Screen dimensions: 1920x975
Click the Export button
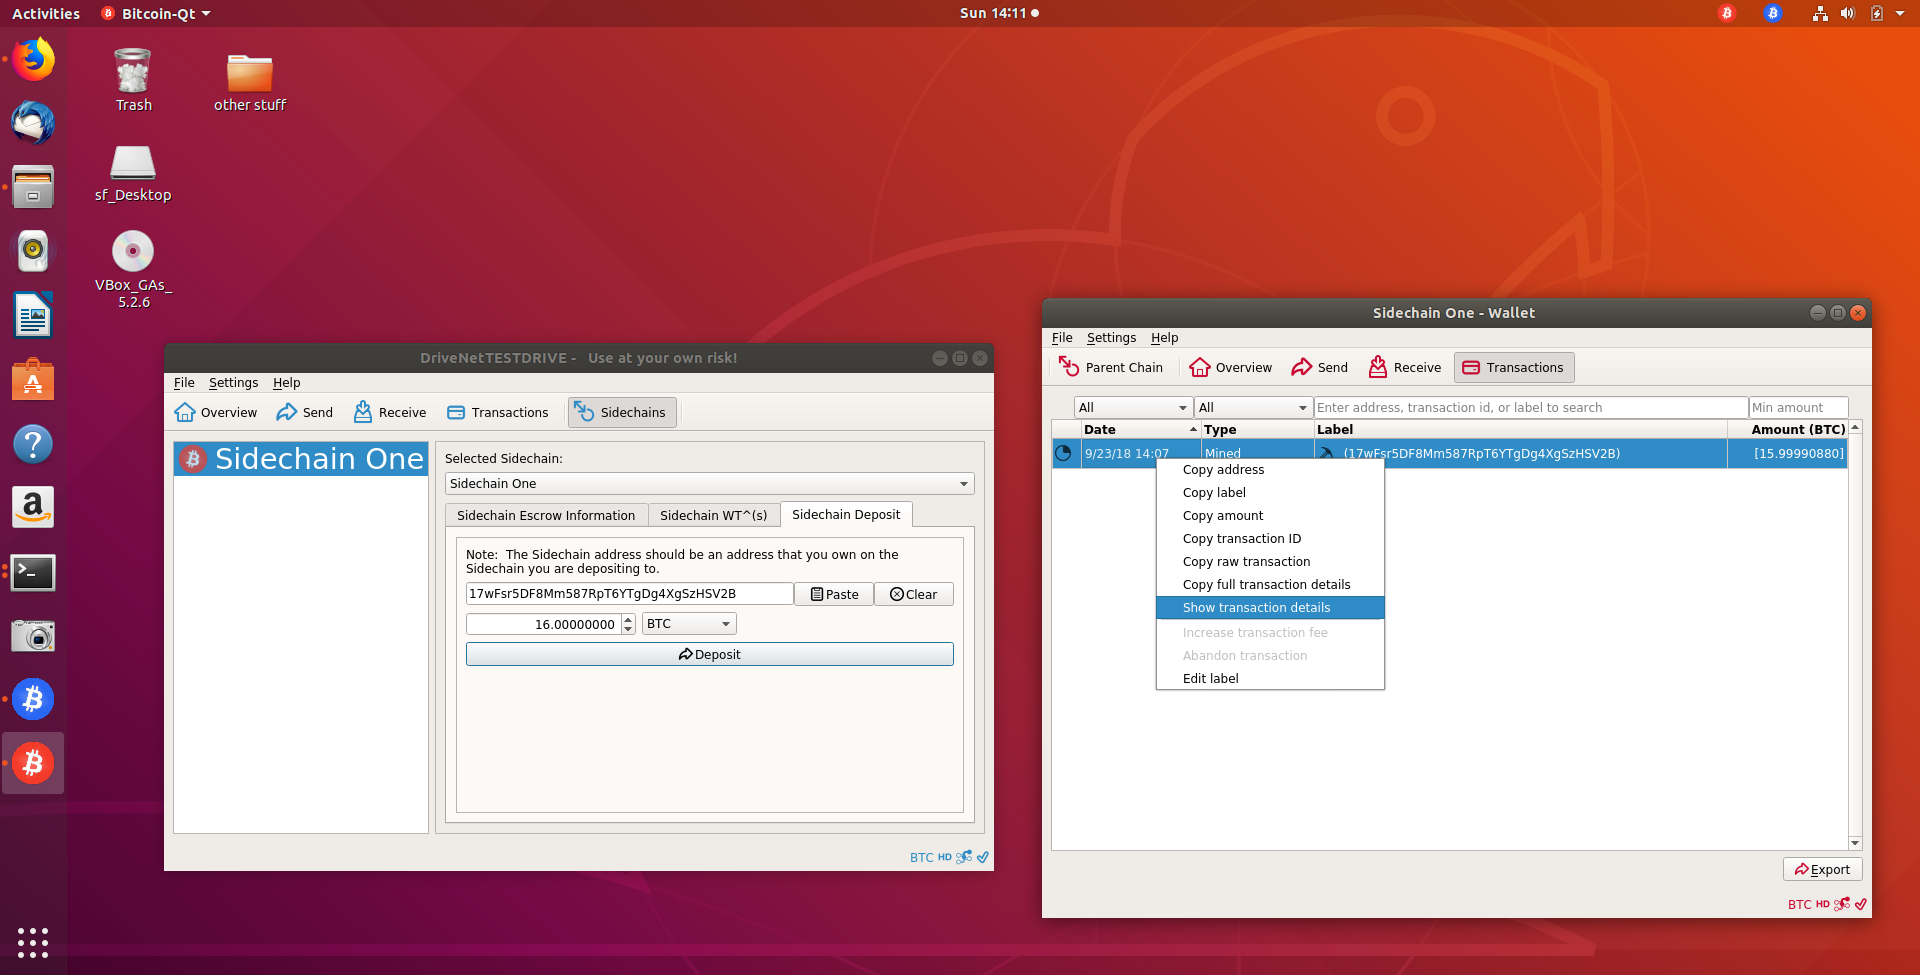(x=1822, y=869)
